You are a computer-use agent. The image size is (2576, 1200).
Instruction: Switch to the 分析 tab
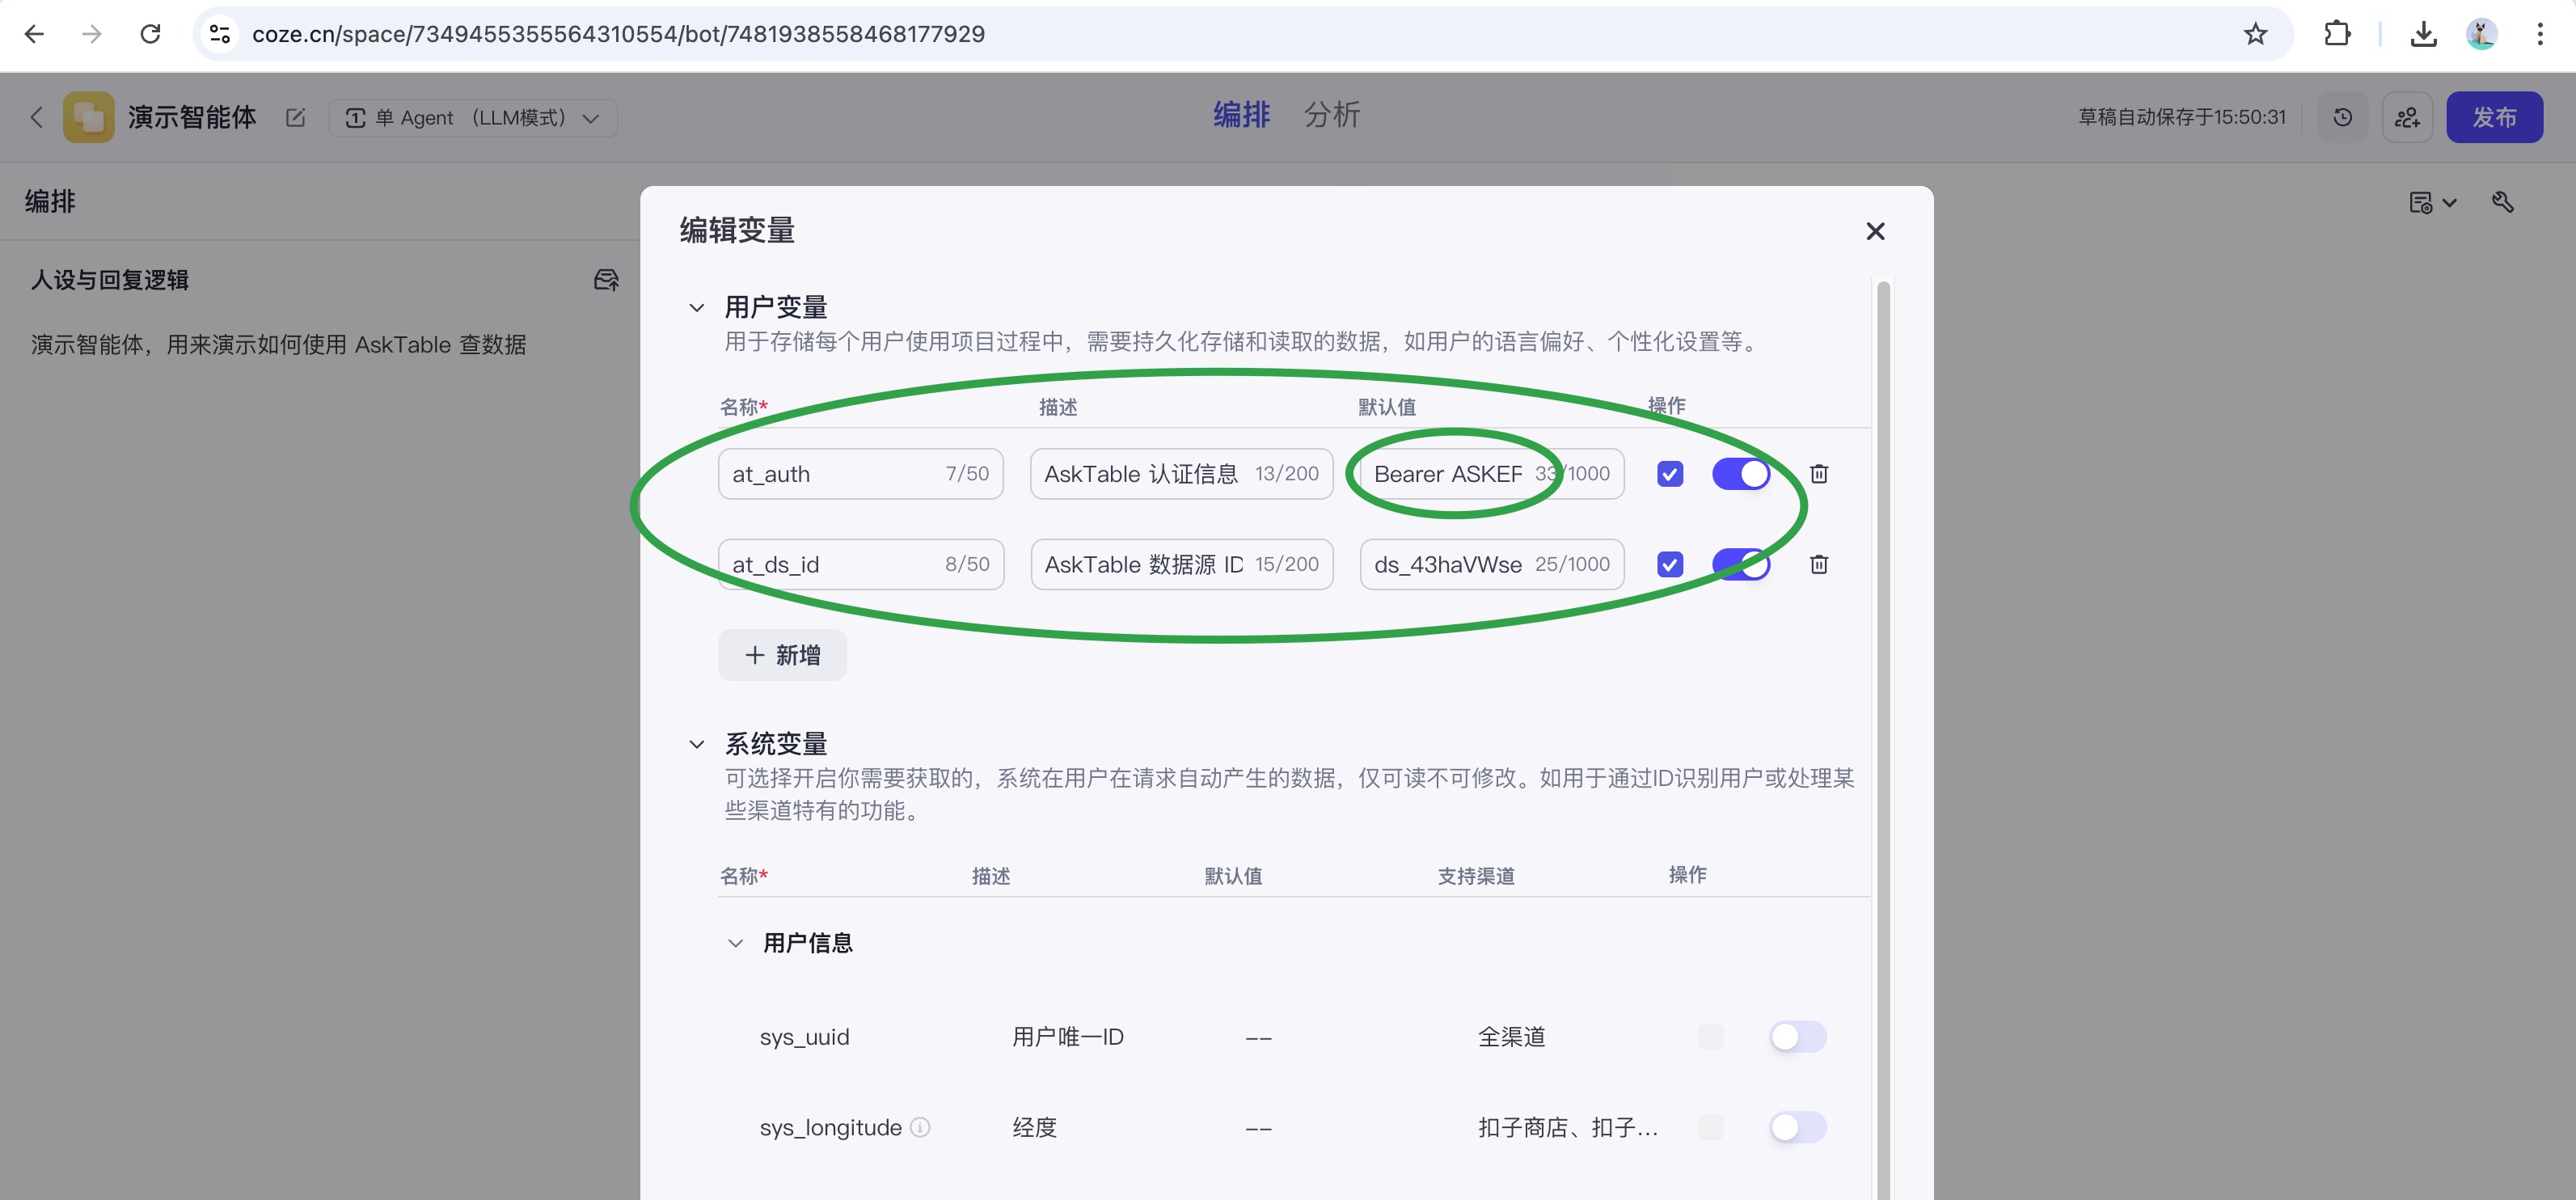(1331, 115)
